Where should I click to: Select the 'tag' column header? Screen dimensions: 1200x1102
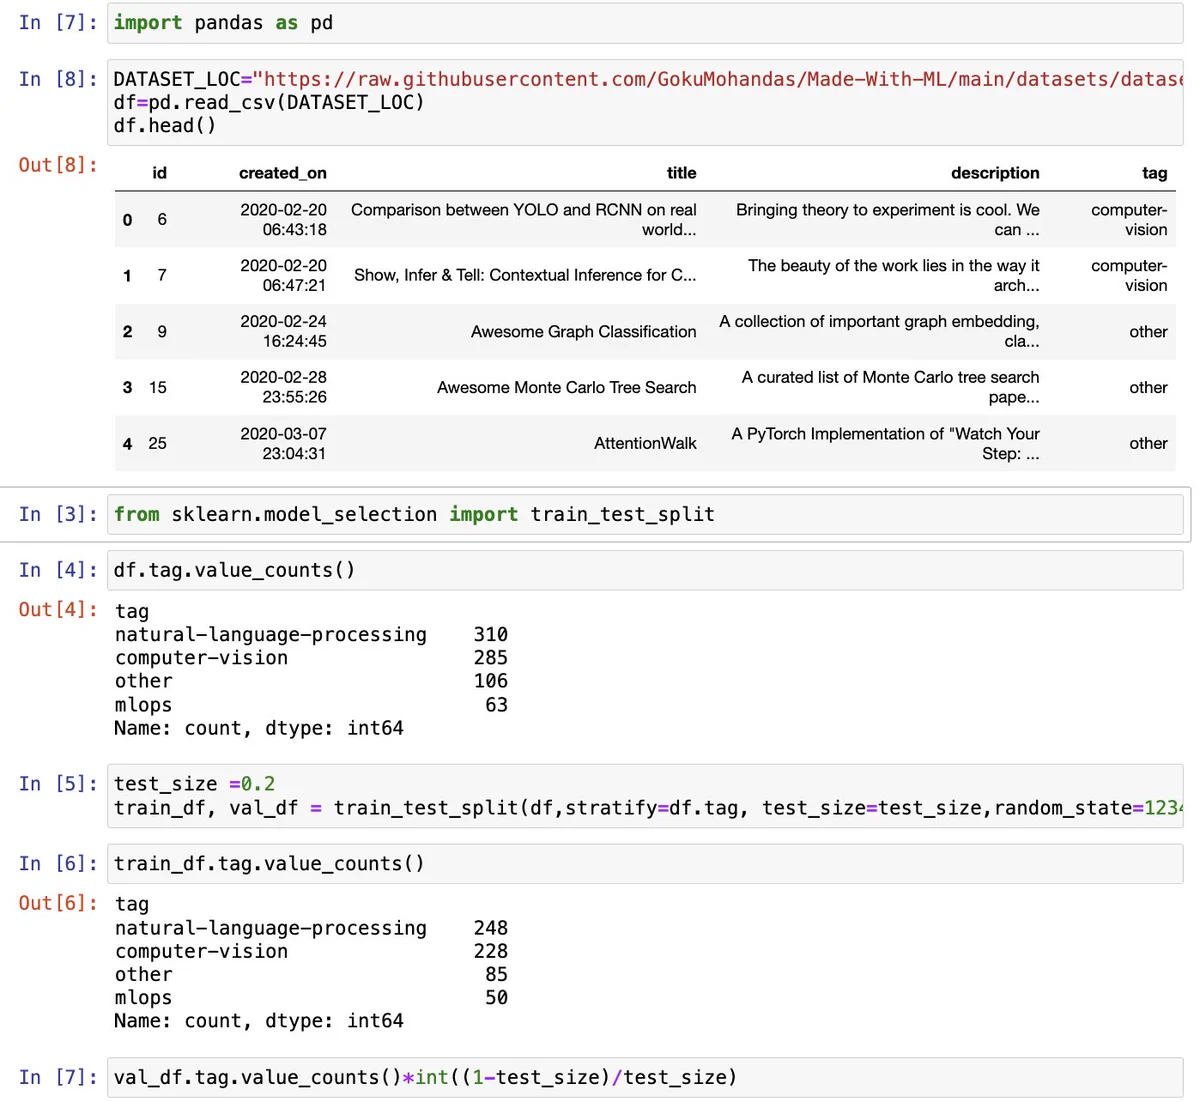[1155, 173]
